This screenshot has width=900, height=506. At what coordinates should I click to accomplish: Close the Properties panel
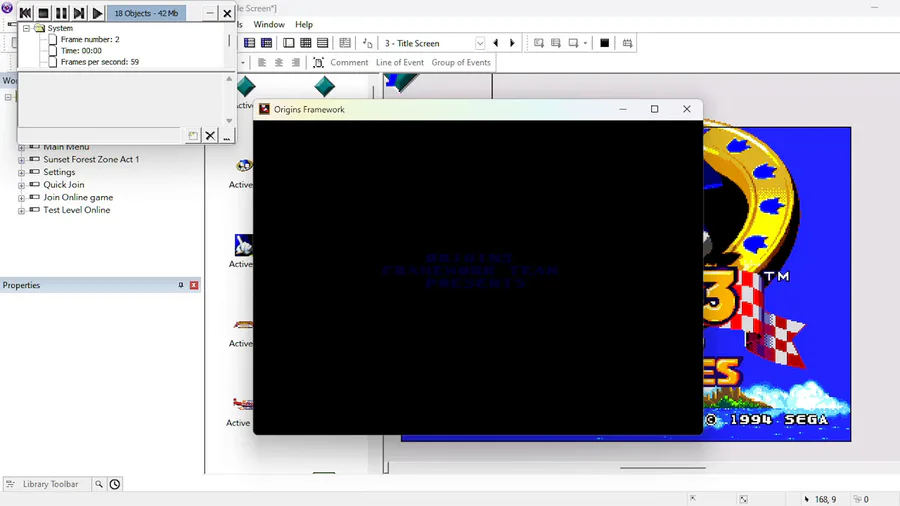(x=194, y=285)
